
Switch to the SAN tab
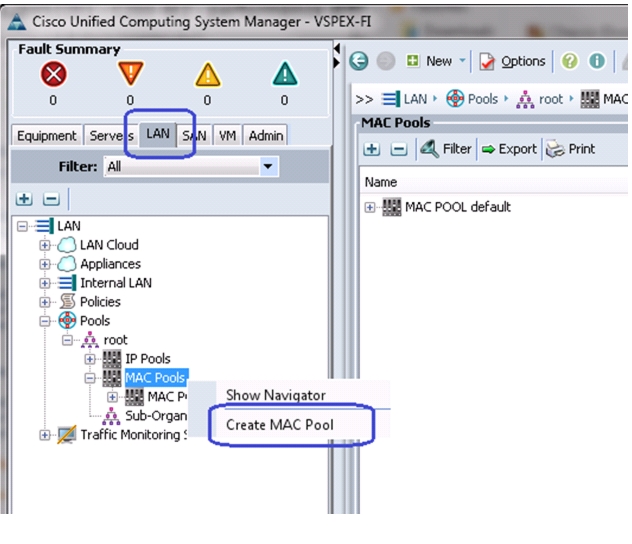point(194,136)
